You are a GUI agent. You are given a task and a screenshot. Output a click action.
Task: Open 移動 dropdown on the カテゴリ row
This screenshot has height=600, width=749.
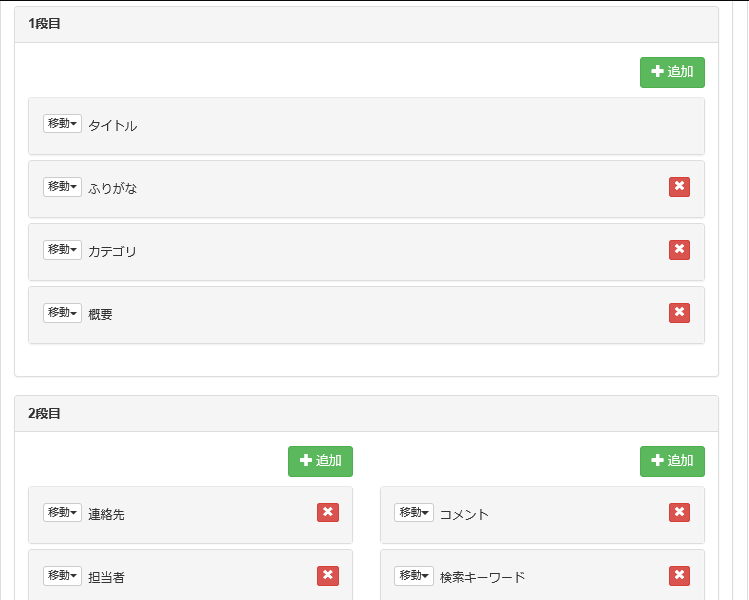tap(62, 250)
